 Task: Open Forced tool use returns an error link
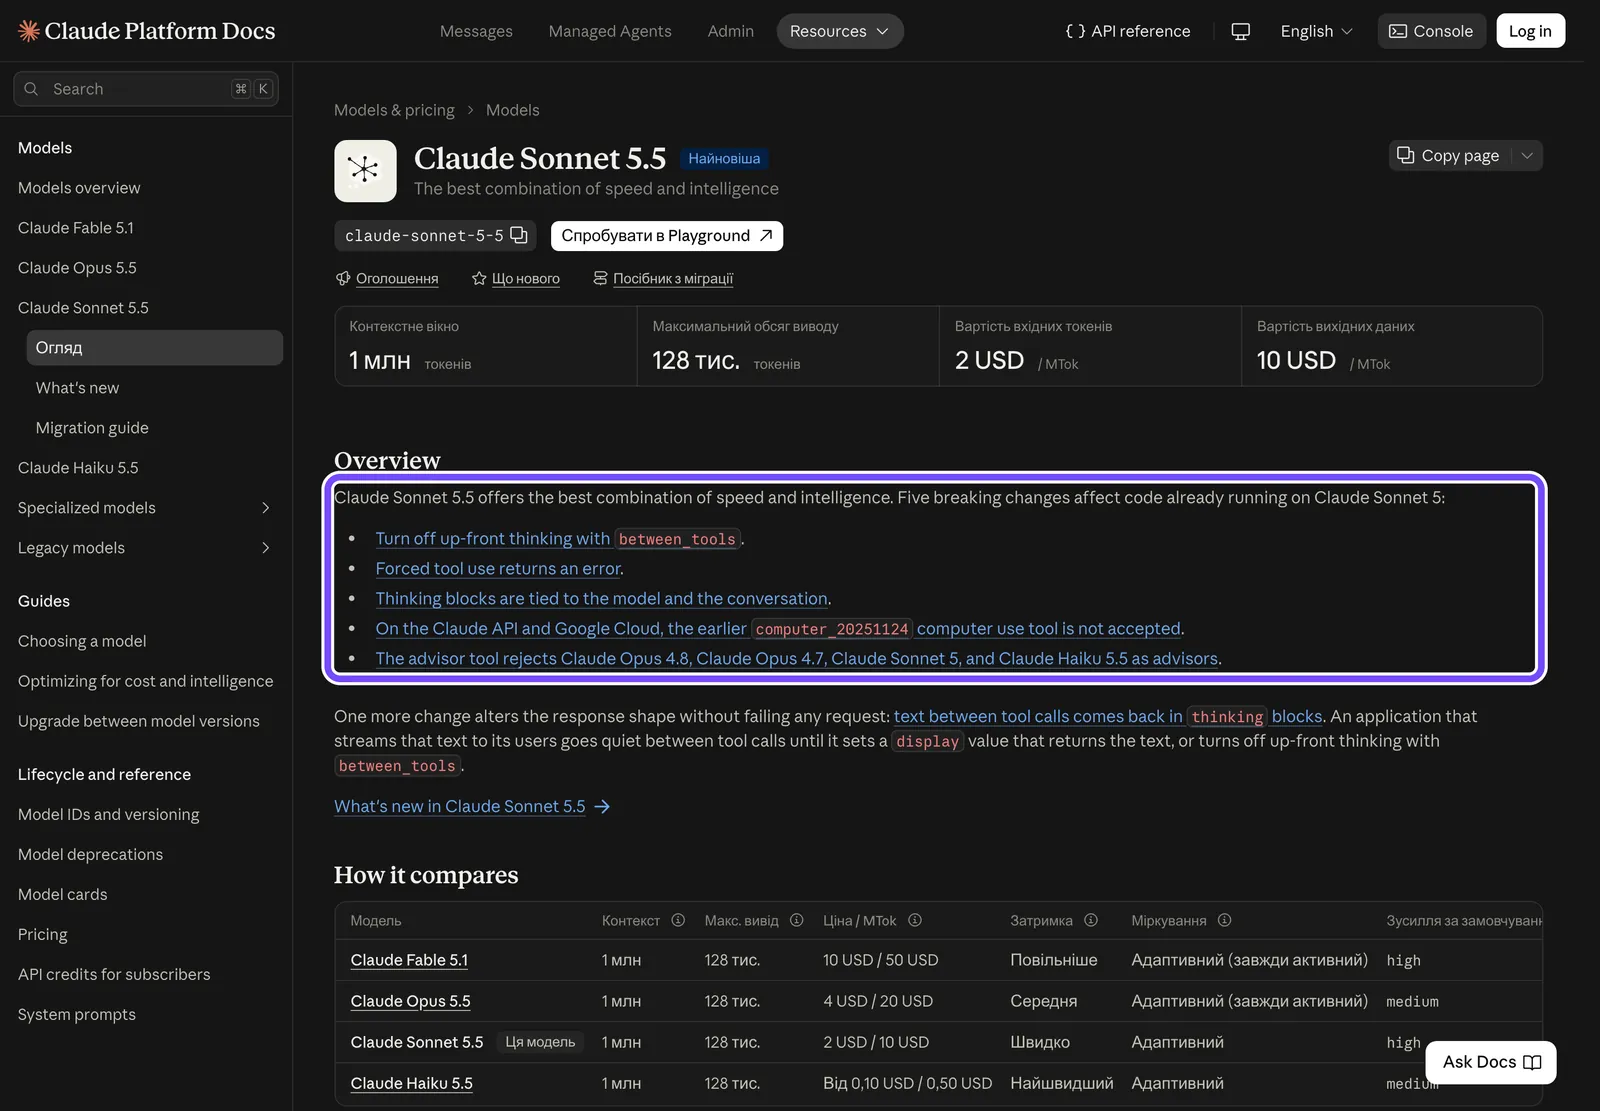coord(498,568)
